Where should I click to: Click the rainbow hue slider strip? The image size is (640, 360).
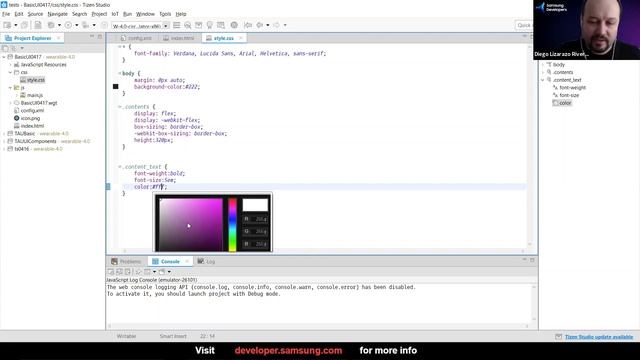point(232,224)
